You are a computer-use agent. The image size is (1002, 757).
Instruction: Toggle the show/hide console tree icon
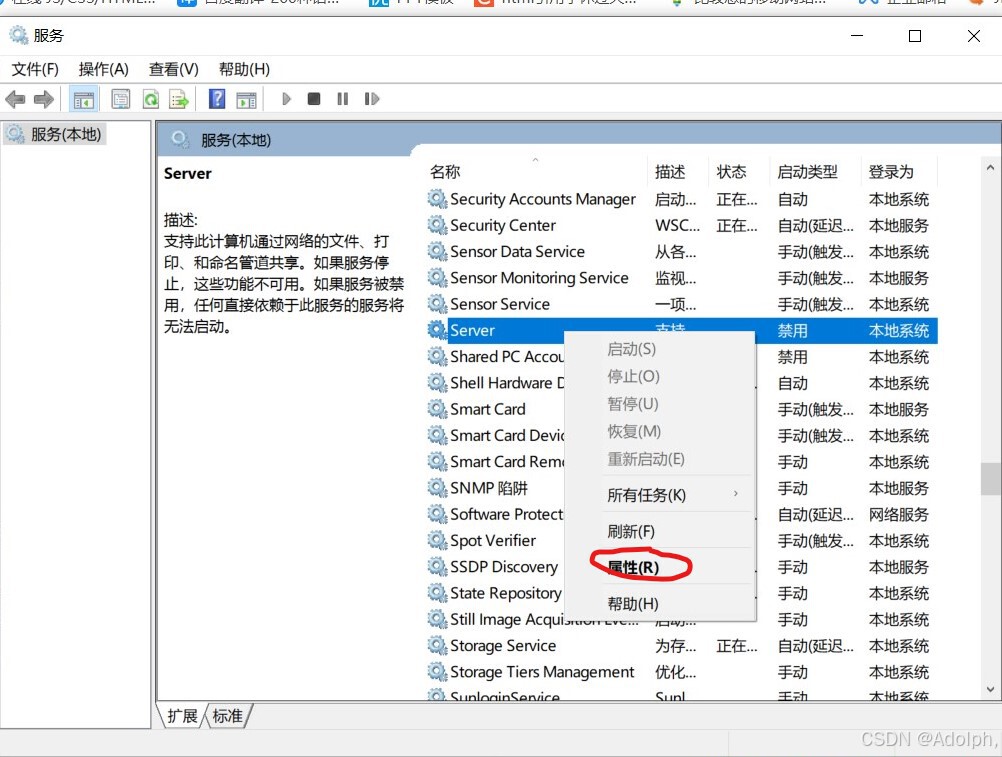pos(84,99)
